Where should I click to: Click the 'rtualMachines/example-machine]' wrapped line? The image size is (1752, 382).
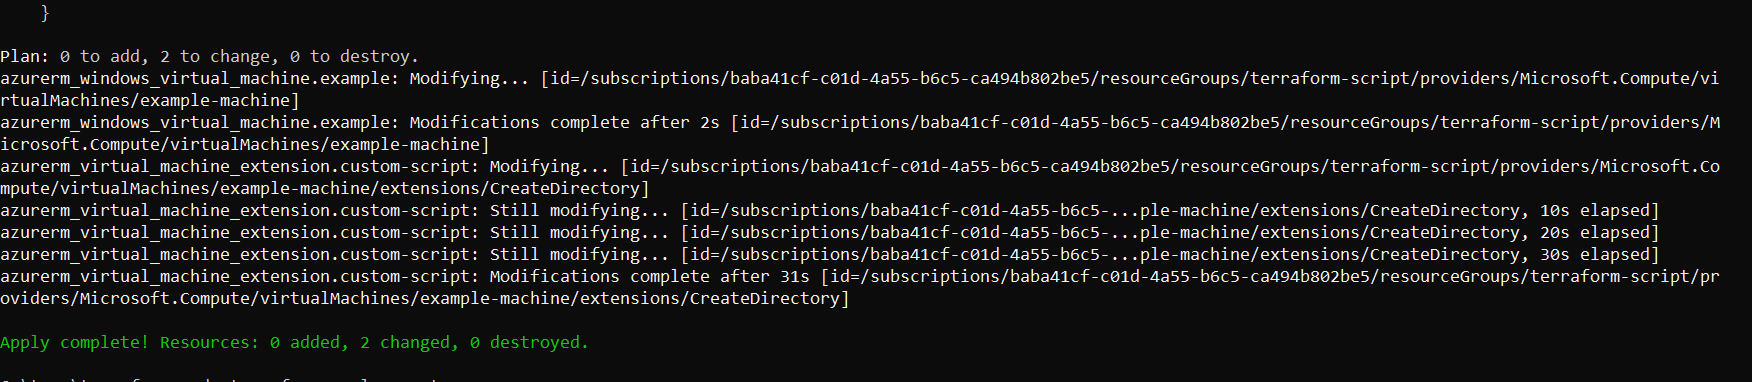coord(149,101)
